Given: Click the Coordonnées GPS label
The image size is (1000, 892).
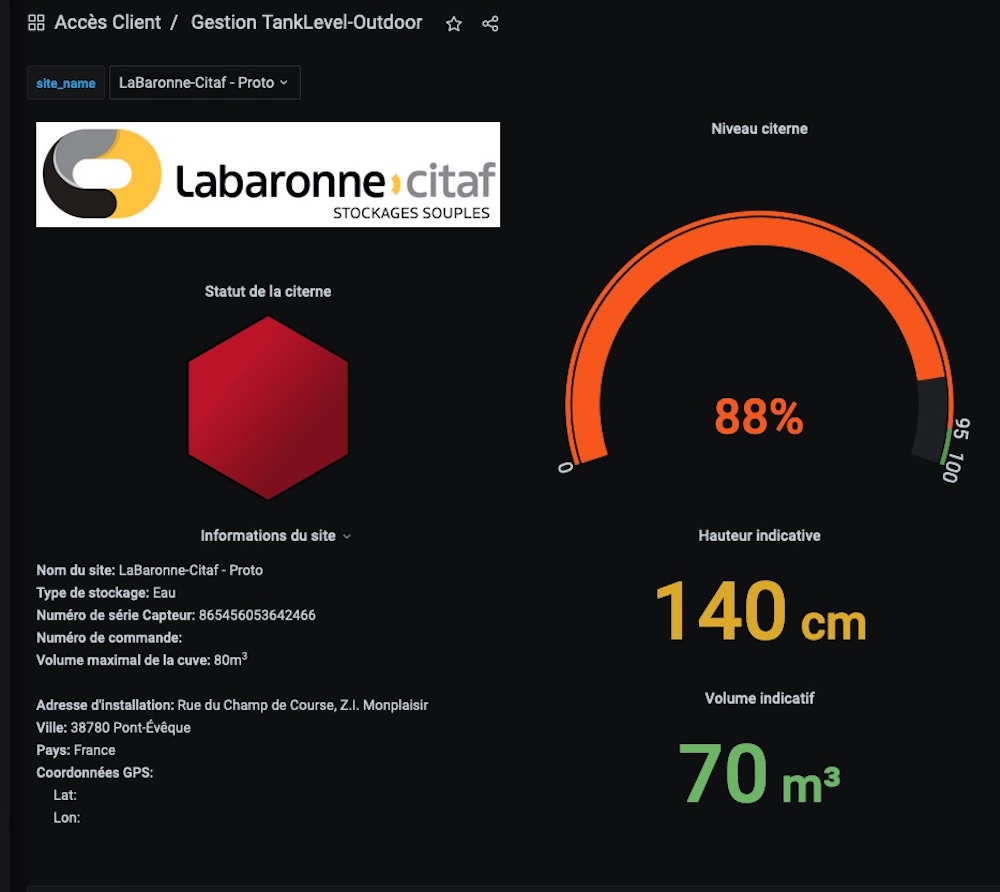Looking at the screenshot, I should pos(94,773).
